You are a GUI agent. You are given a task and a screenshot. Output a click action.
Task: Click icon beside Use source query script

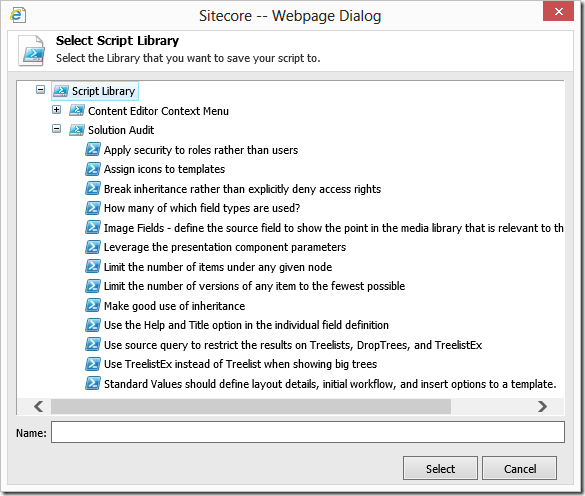pyautogui.click(x=93, y=344)
